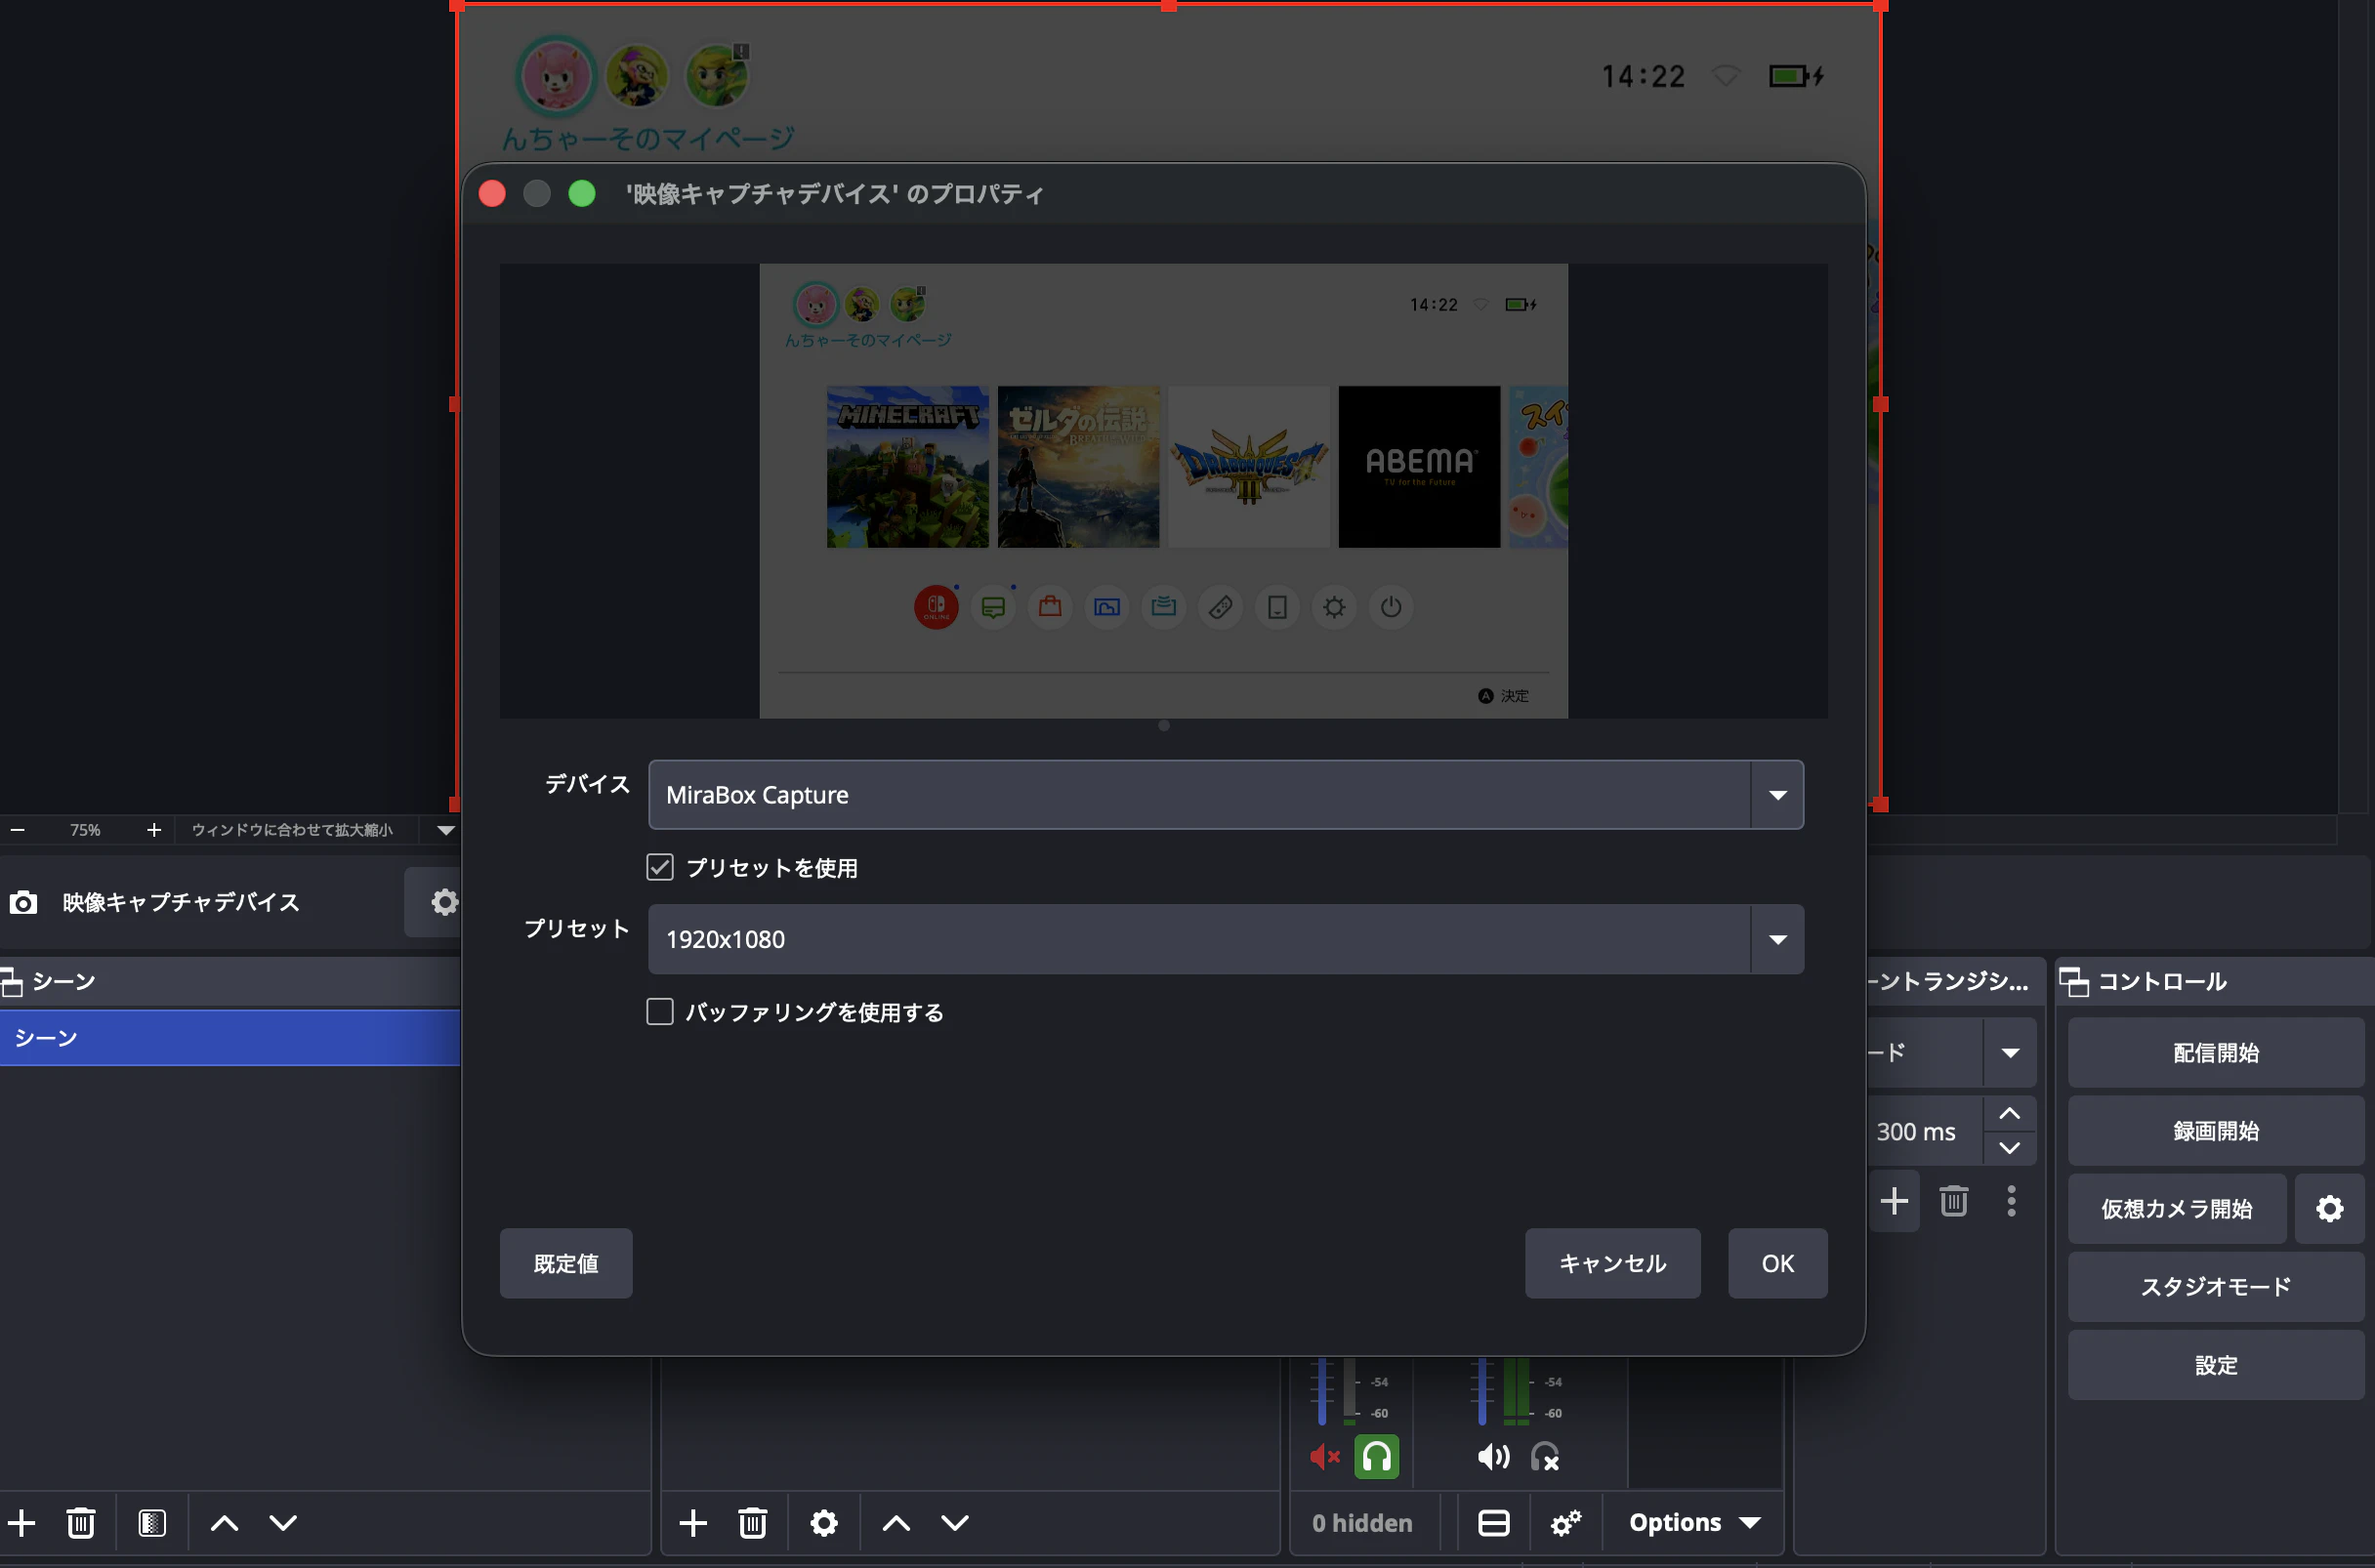
Task: Open the ウィンドウに合わせて拡大縮小 scaling dropdown
Action: (318, 829)
